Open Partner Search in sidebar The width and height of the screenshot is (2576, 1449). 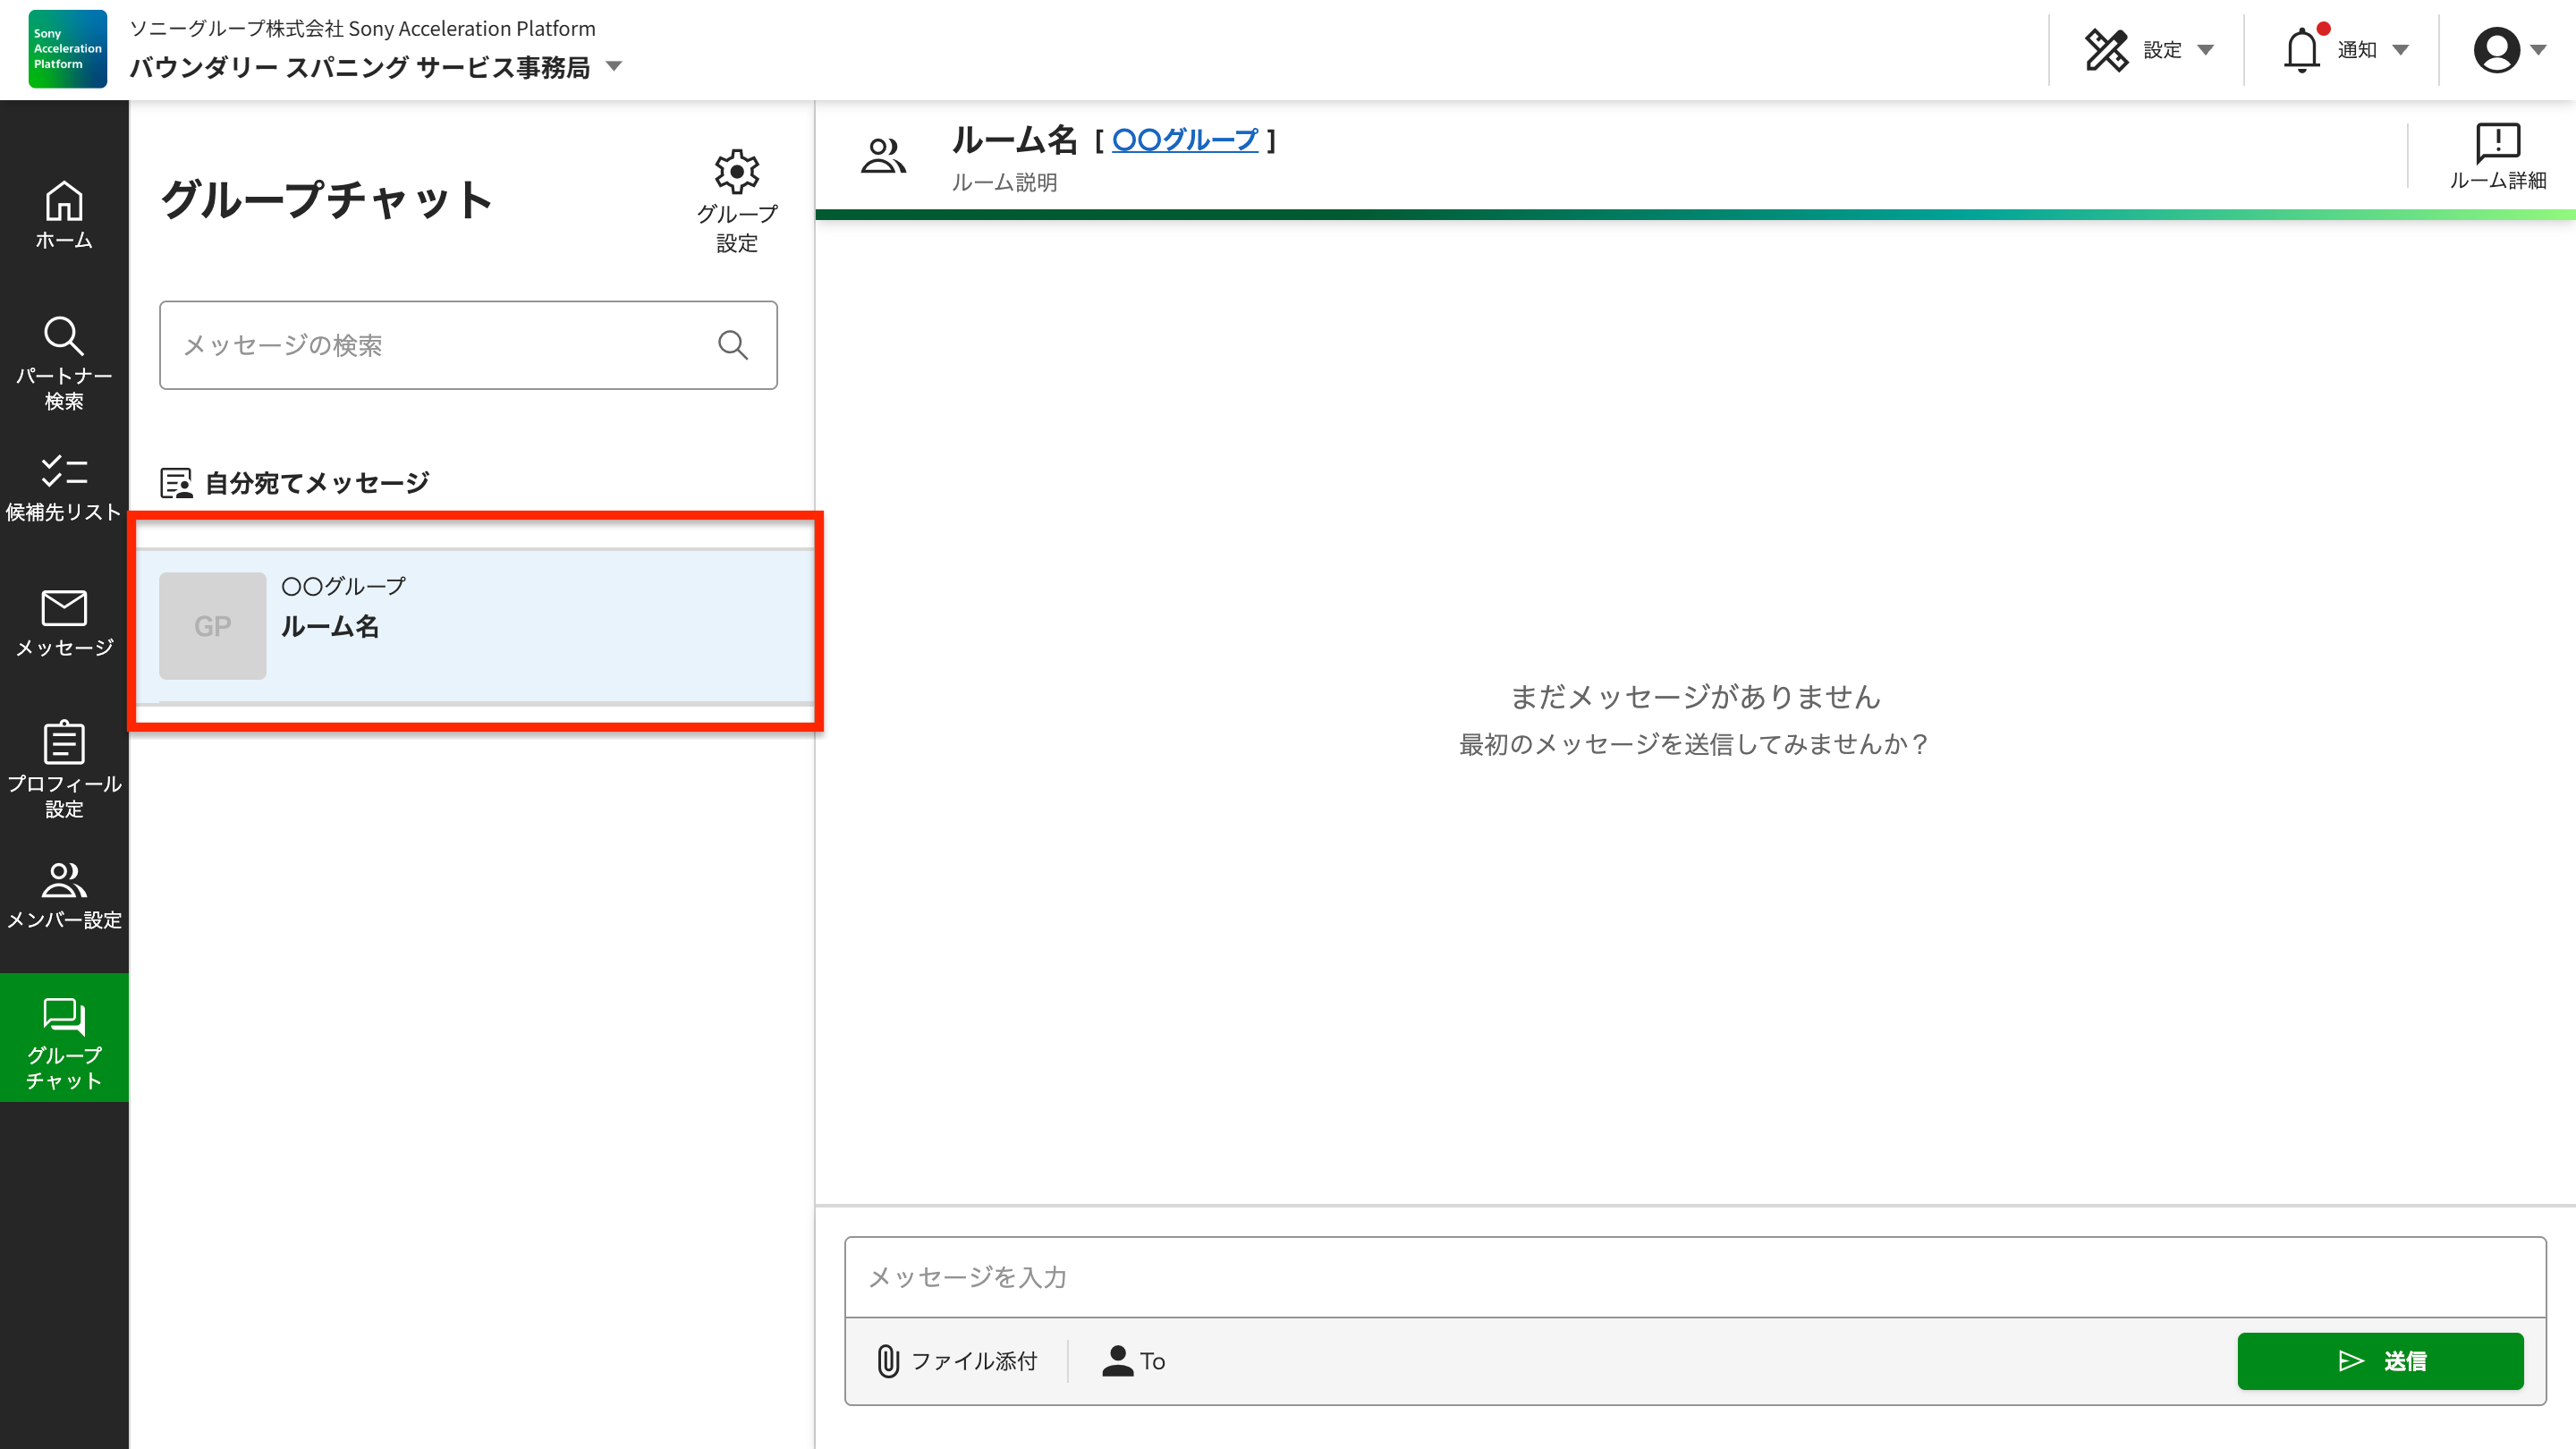coord(64,362)
